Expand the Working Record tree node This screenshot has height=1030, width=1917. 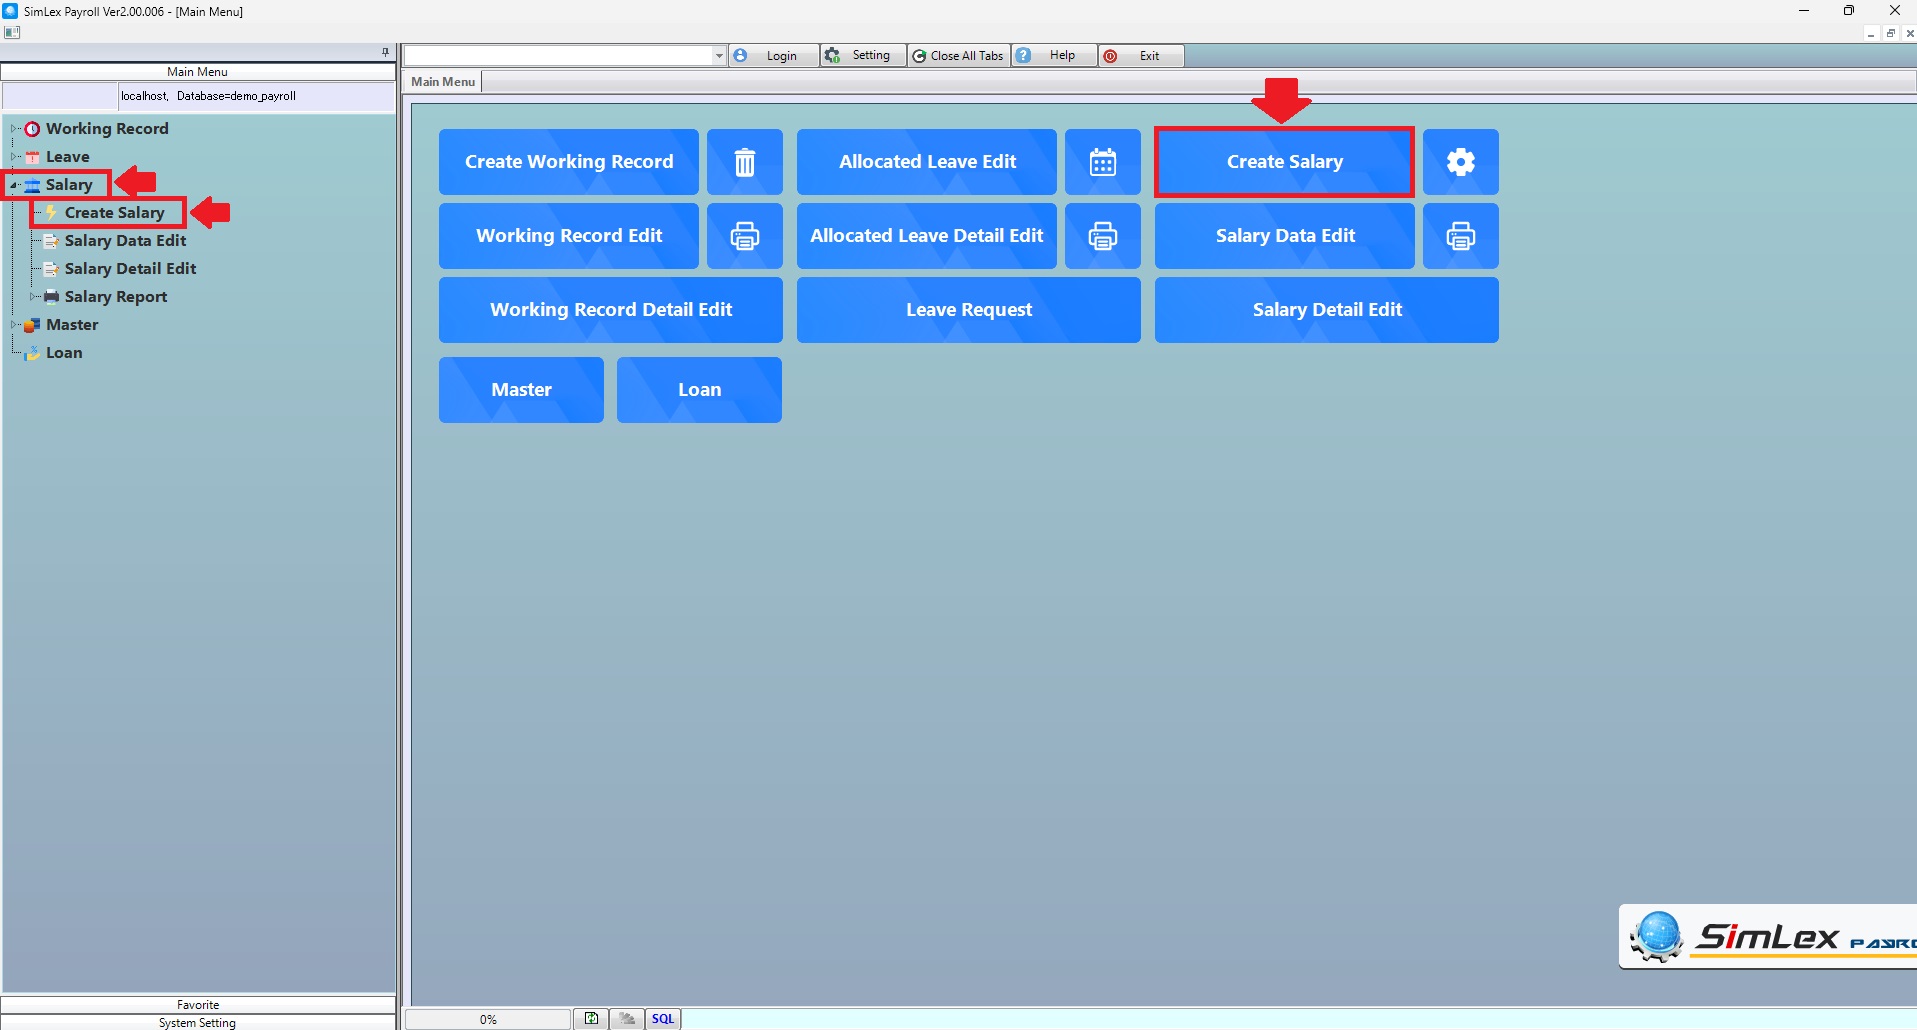pyautogui.click(x=14, y=129)
